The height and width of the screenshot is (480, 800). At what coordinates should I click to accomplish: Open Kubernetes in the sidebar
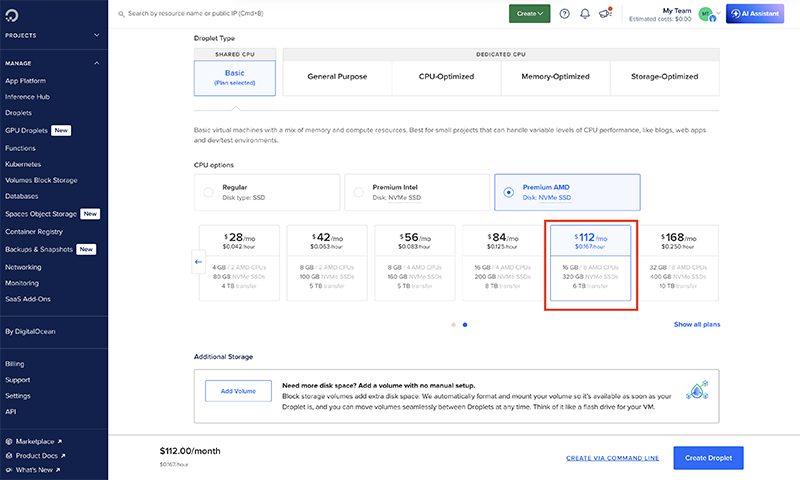pos(24,163)
